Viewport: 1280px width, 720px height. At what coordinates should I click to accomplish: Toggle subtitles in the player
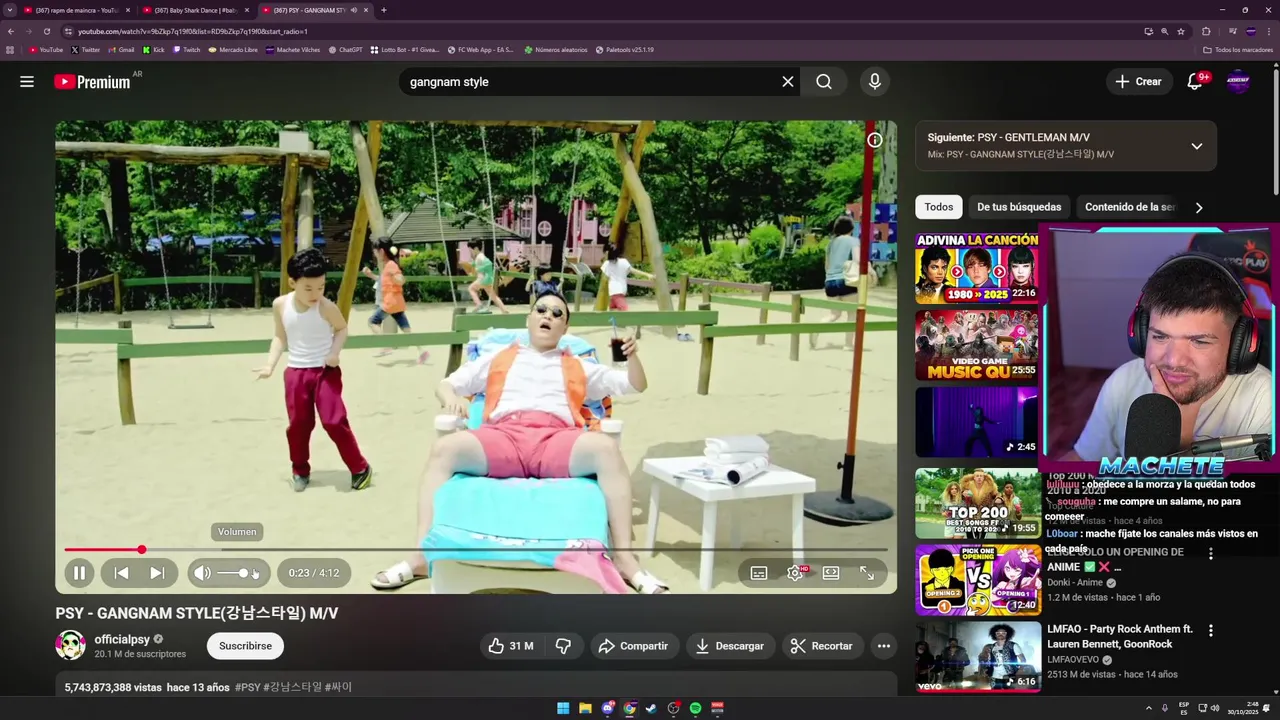point(759,573)
